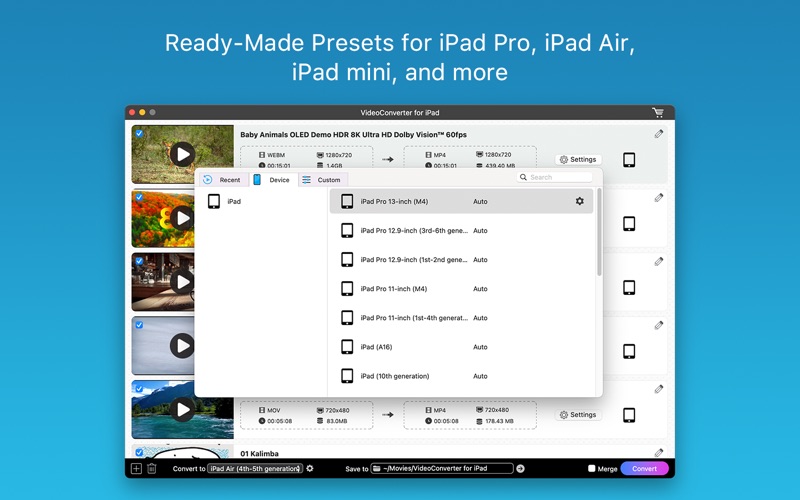
Task: Click pencil edit icon on second video row
Action: coord(659,198)
